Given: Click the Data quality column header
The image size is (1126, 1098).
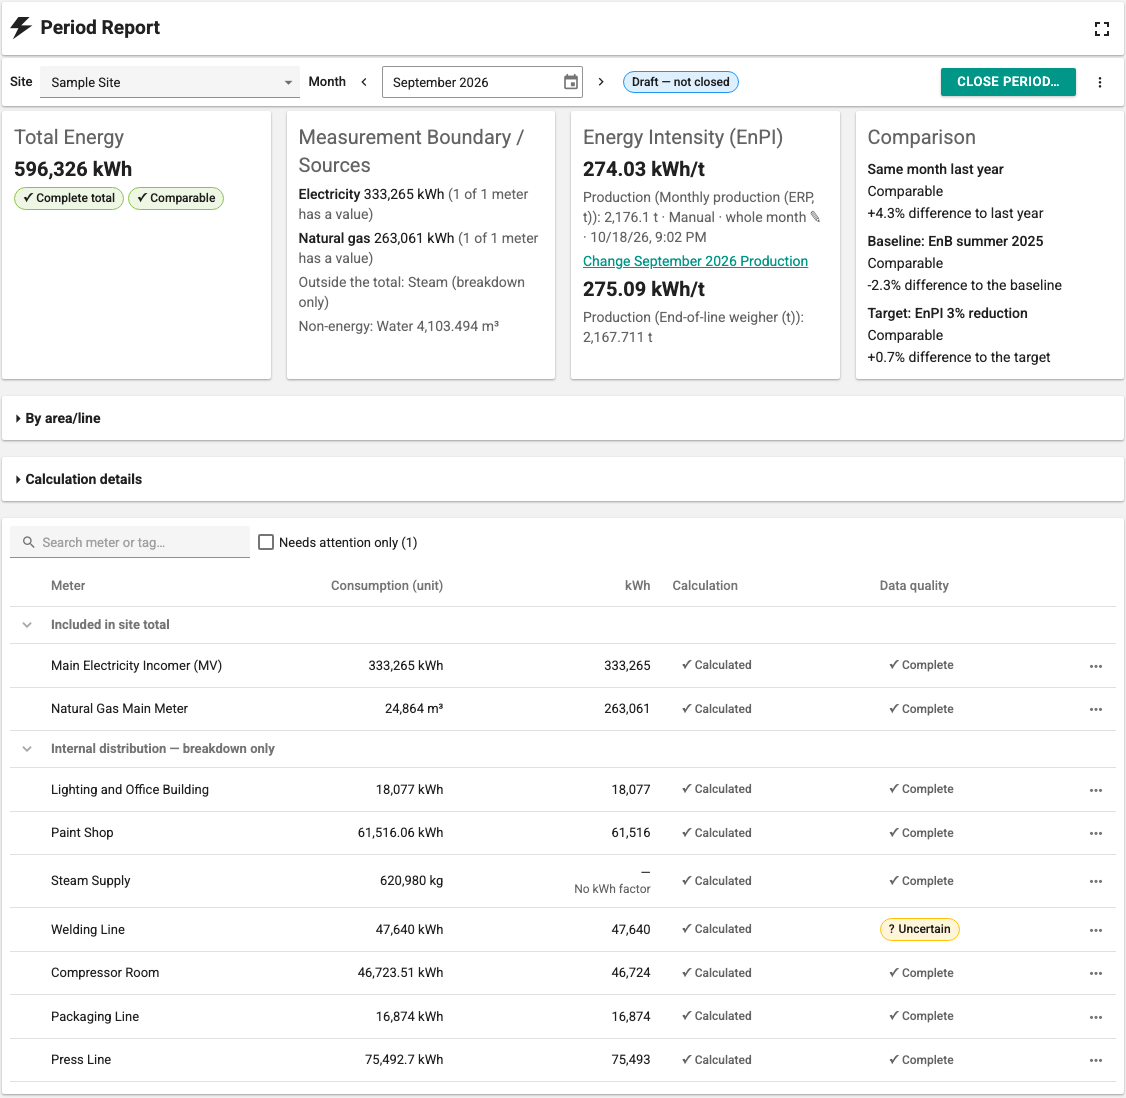Looking at the screenshot, I should coord(914,585).
